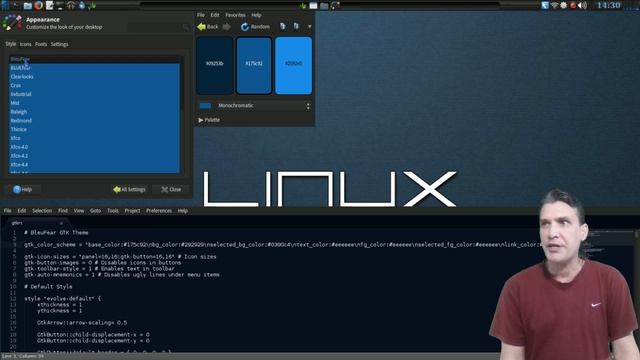Launch the text editor icon in top panel

coord(49,5)
